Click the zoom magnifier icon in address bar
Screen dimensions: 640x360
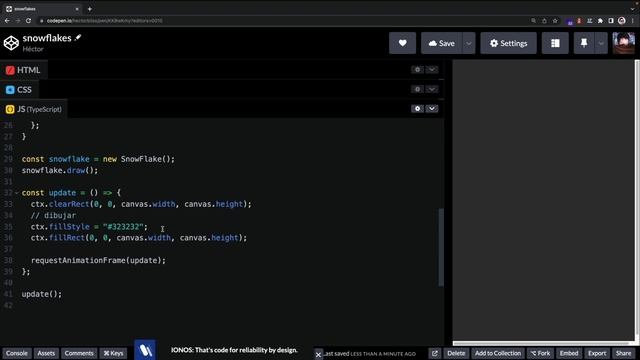click(533, 20)
